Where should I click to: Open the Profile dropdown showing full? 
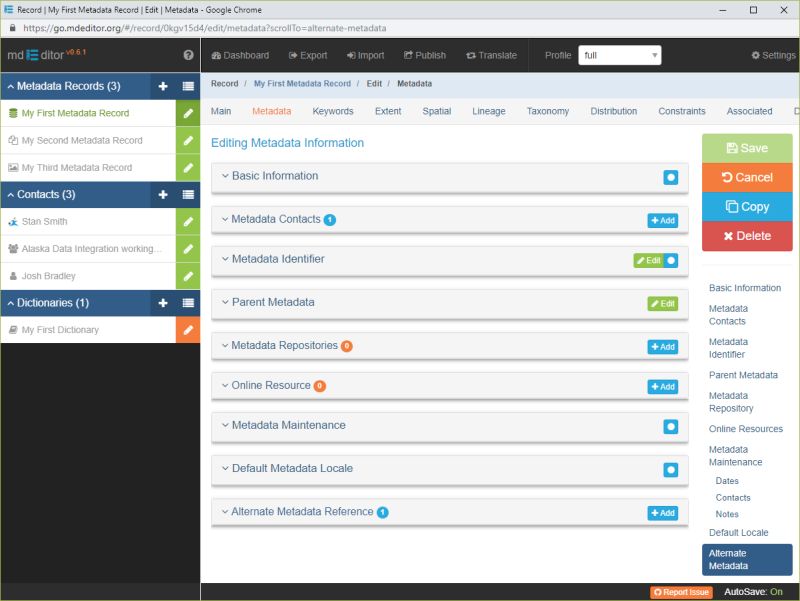click(x=619, y=55)
